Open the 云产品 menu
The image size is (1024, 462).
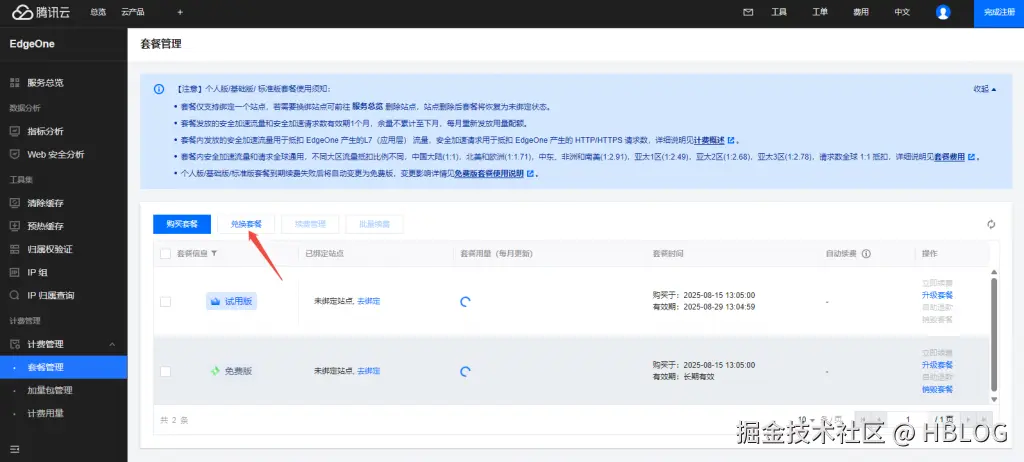tap(133, 12)
